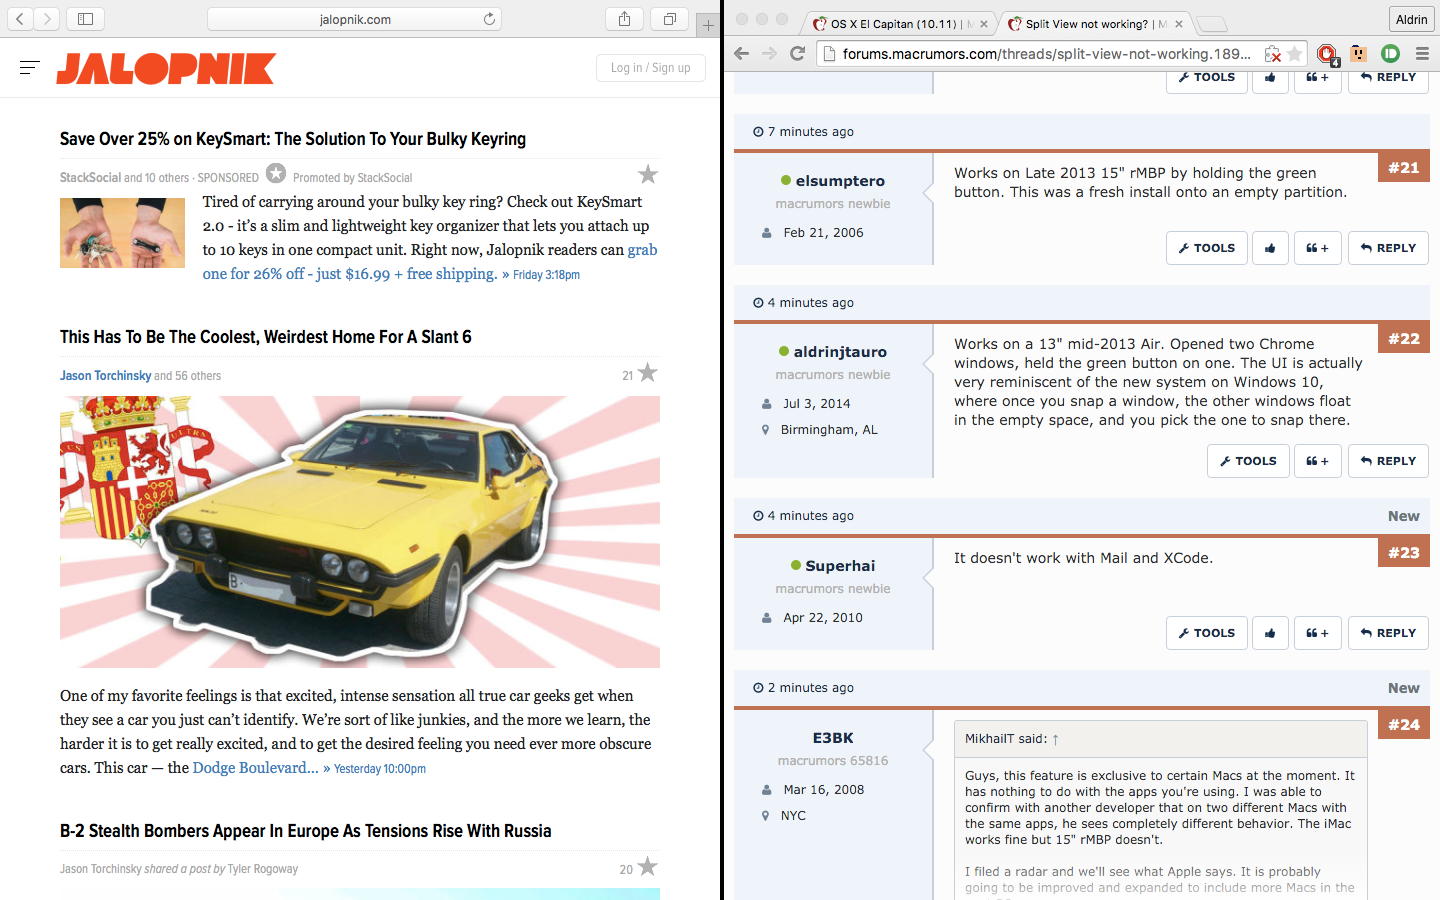
Task: Open the elsumptero user profile
Action: pyautogui.click(x=840, y=181)
